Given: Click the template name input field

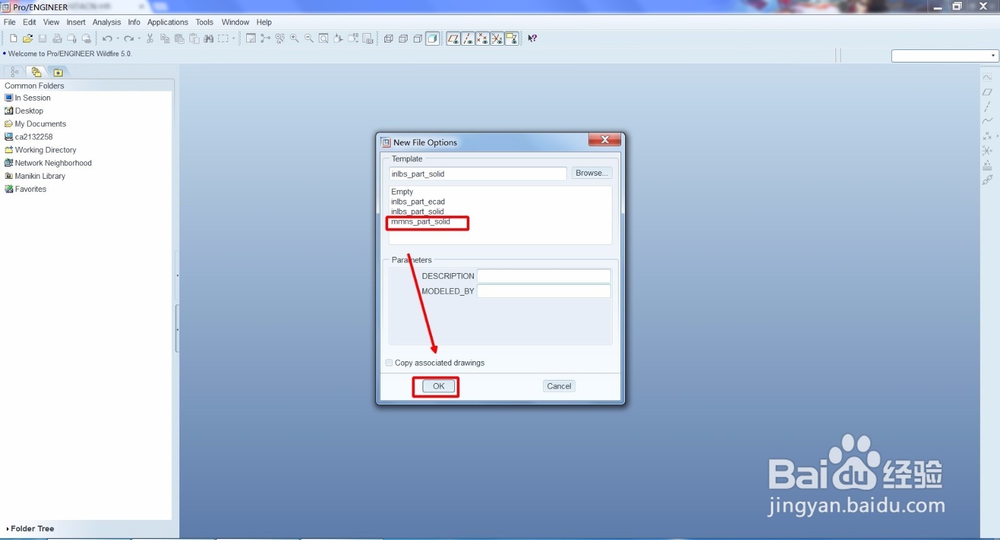Looking at the screenshot, I should 478,173.
